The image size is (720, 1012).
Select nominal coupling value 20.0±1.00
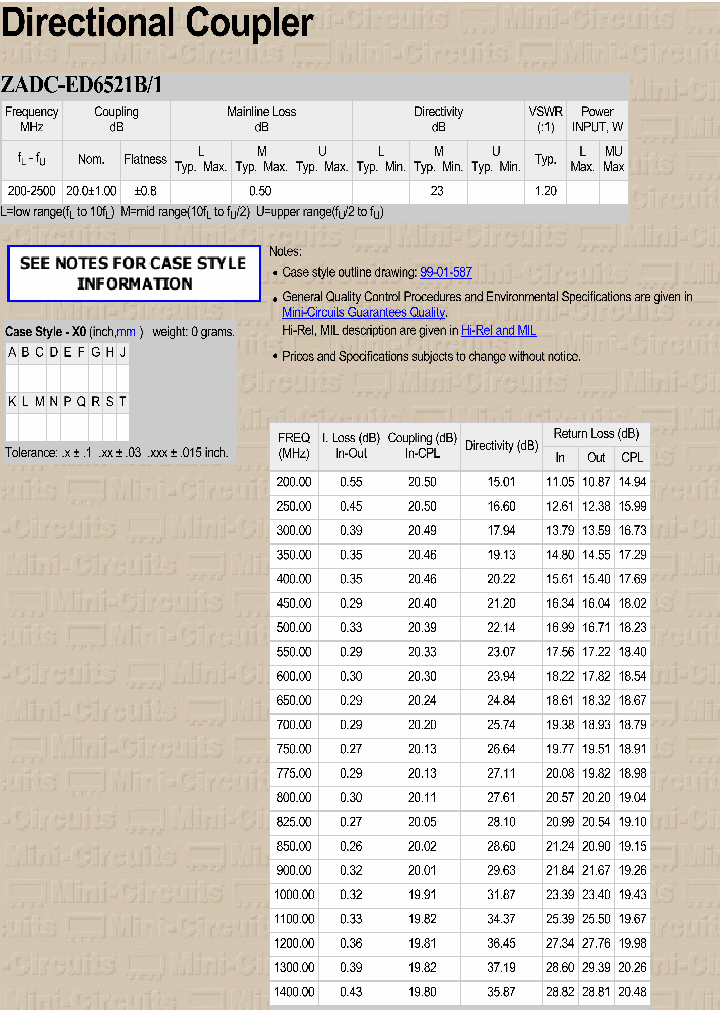click(x=91, y=191)
